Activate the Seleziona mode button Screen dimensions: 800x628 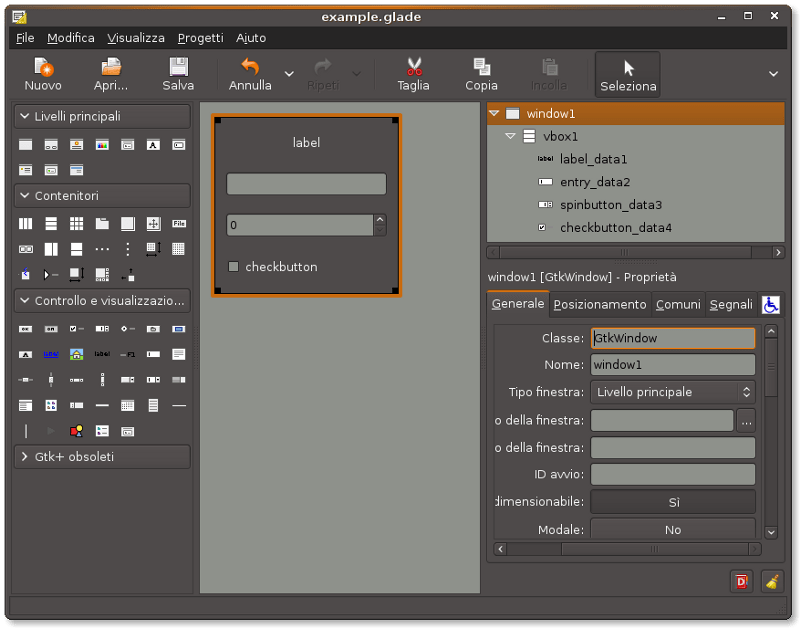(627, 74)
